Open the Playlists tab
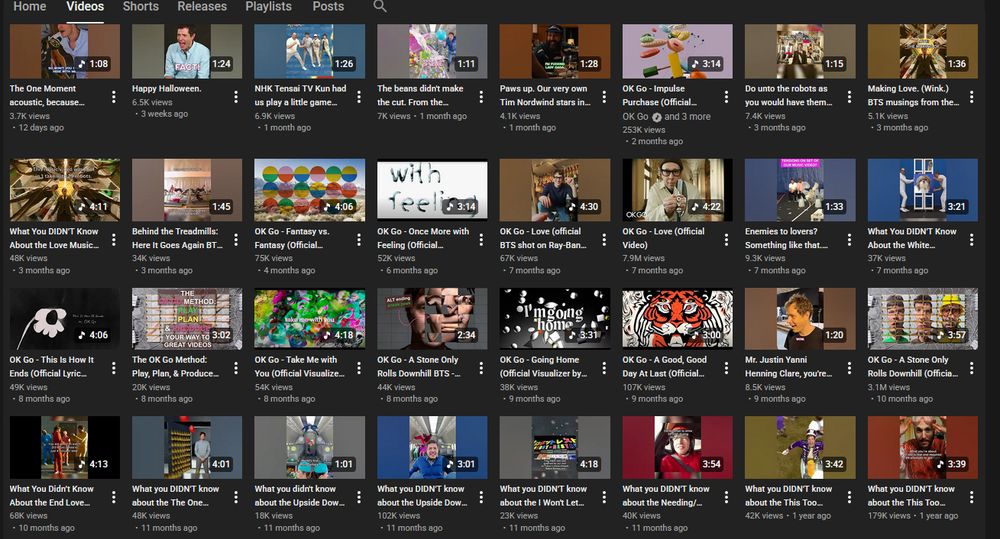Screen dimensions: 1000x539 [x=268, y=6]
